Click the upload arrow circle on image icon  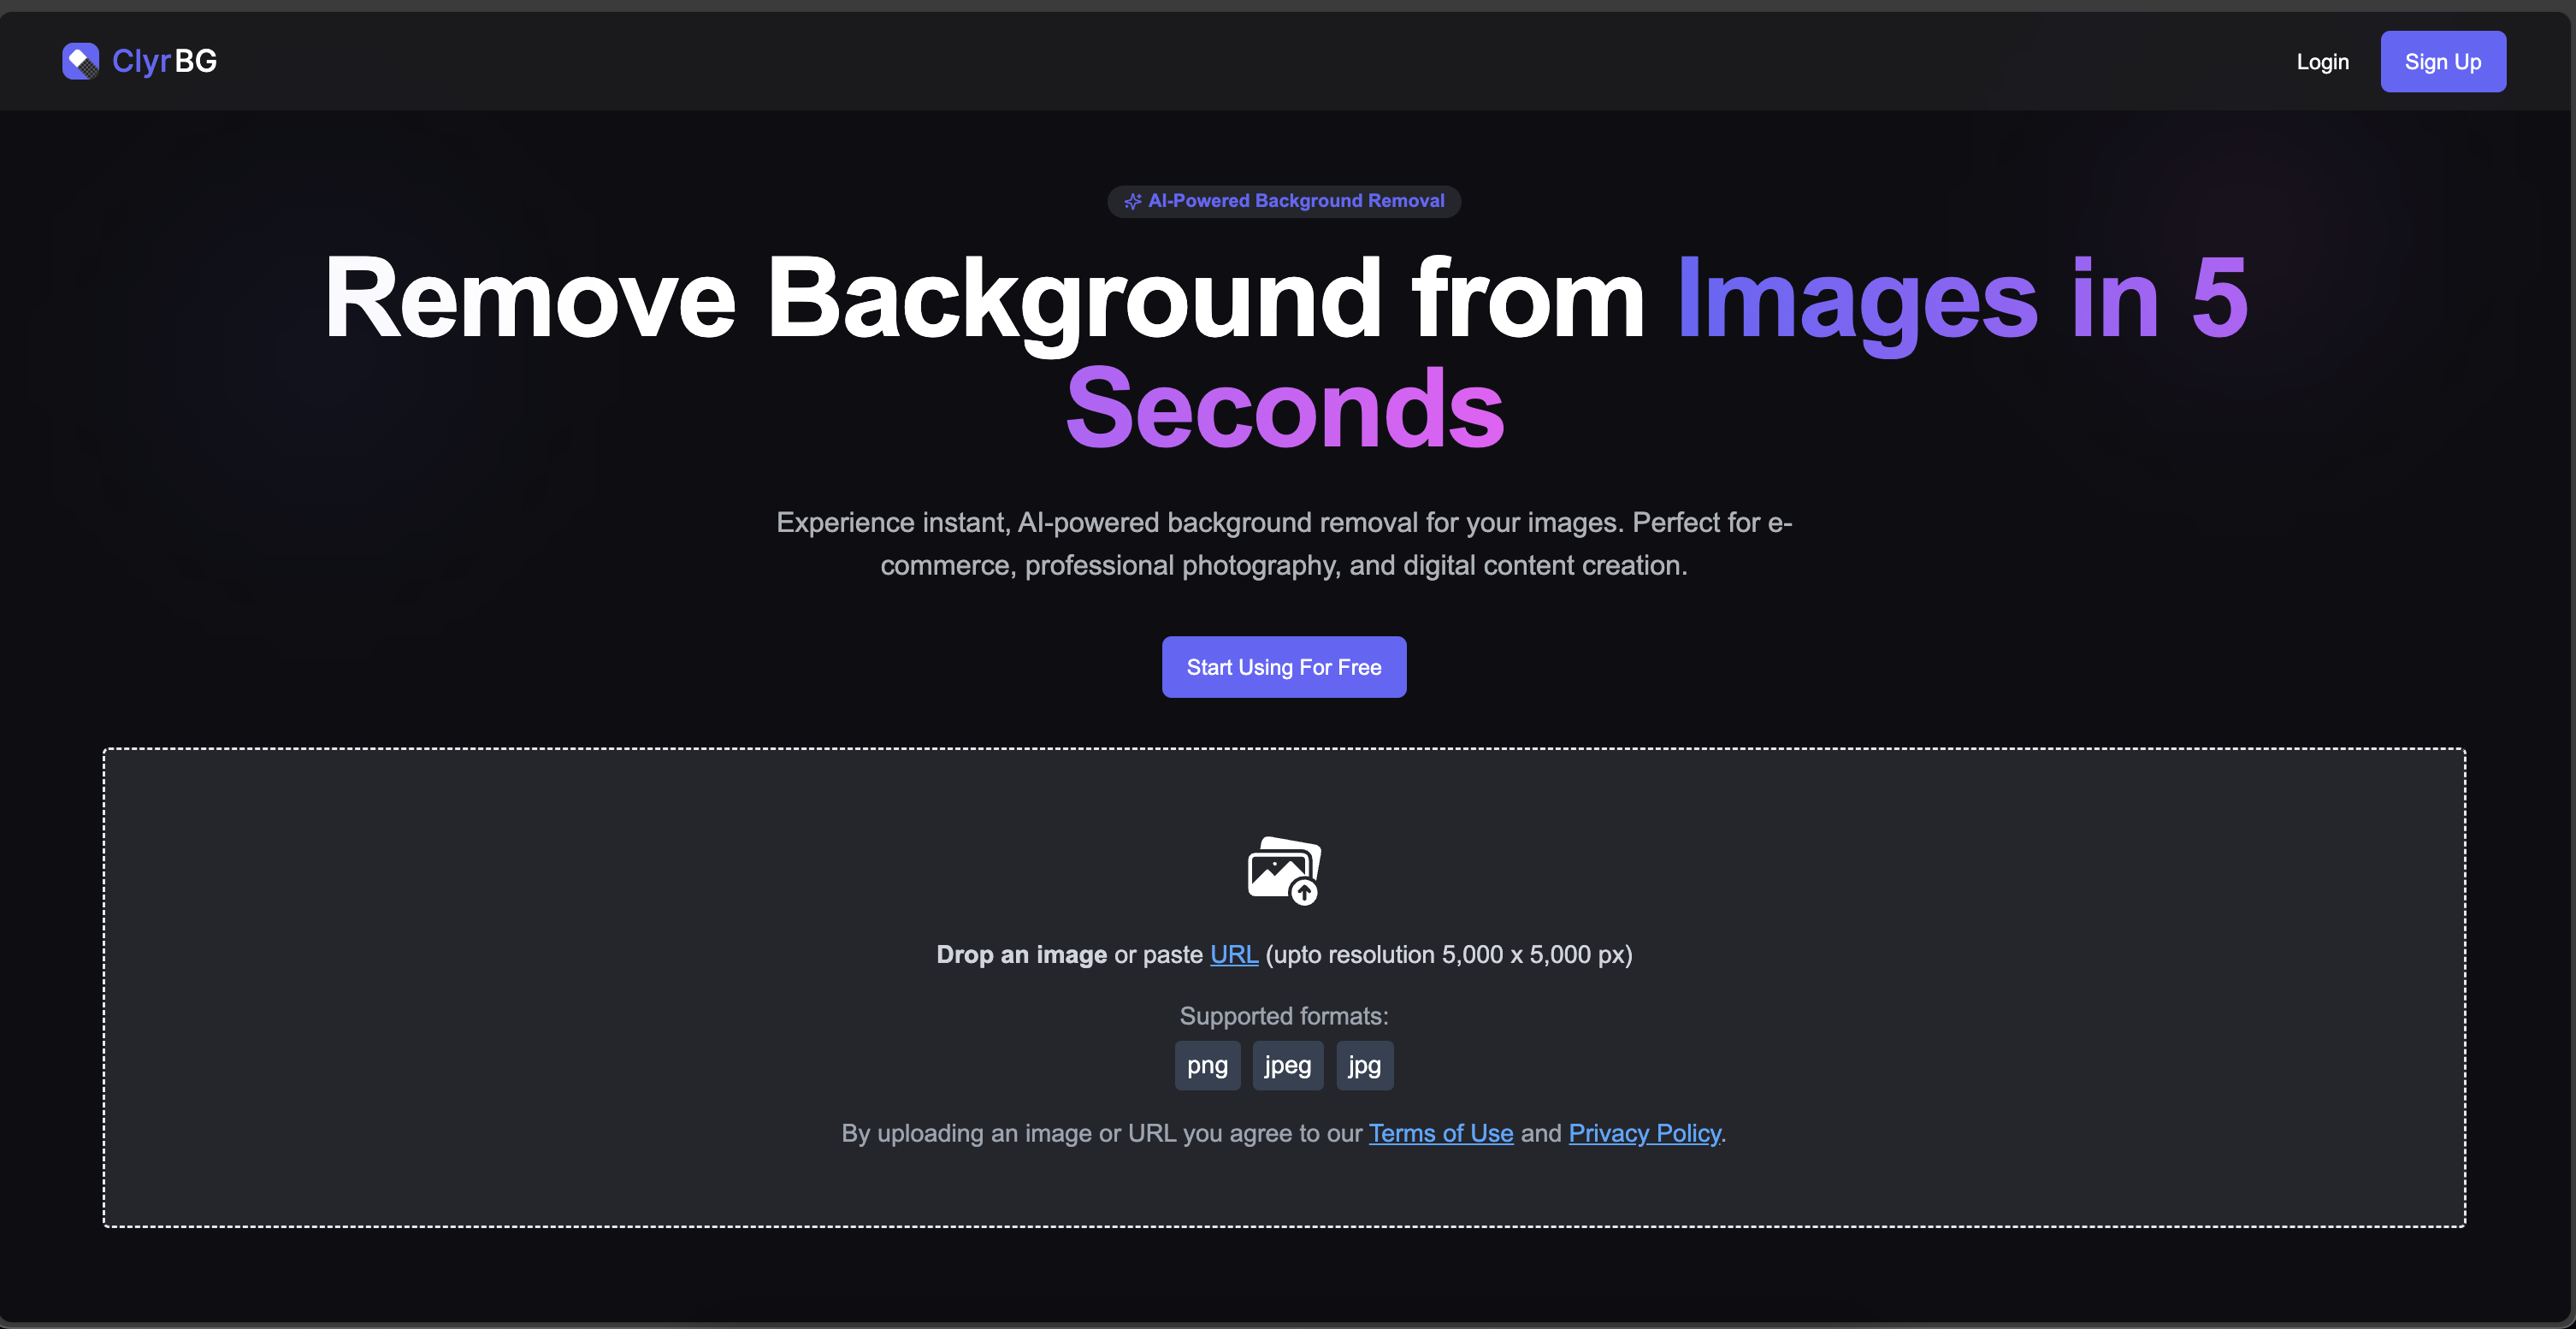pos(1304,891)
